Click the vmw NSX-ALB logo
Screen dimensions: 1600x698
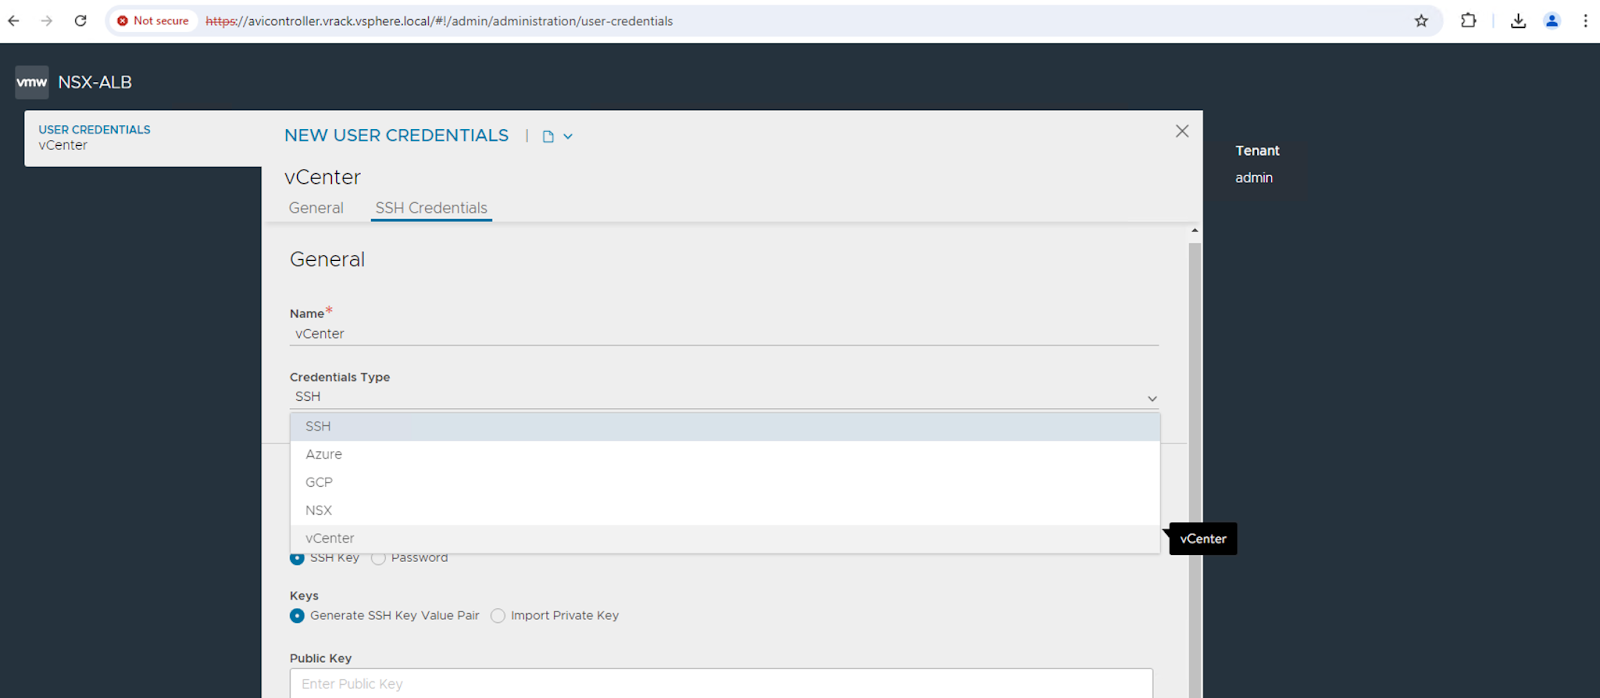[x=31, y=82]
